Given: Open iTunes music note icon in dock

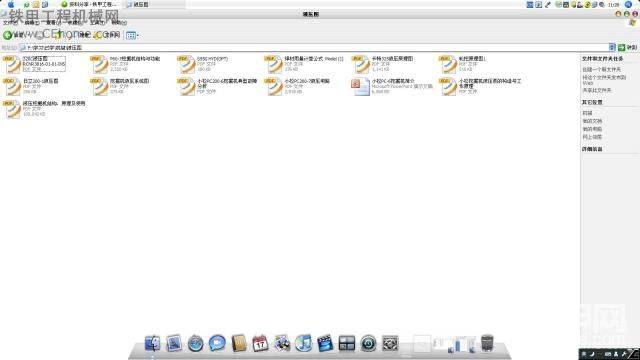Looking at the screenshot, I should pyautogui.click(x=303, y=343).
